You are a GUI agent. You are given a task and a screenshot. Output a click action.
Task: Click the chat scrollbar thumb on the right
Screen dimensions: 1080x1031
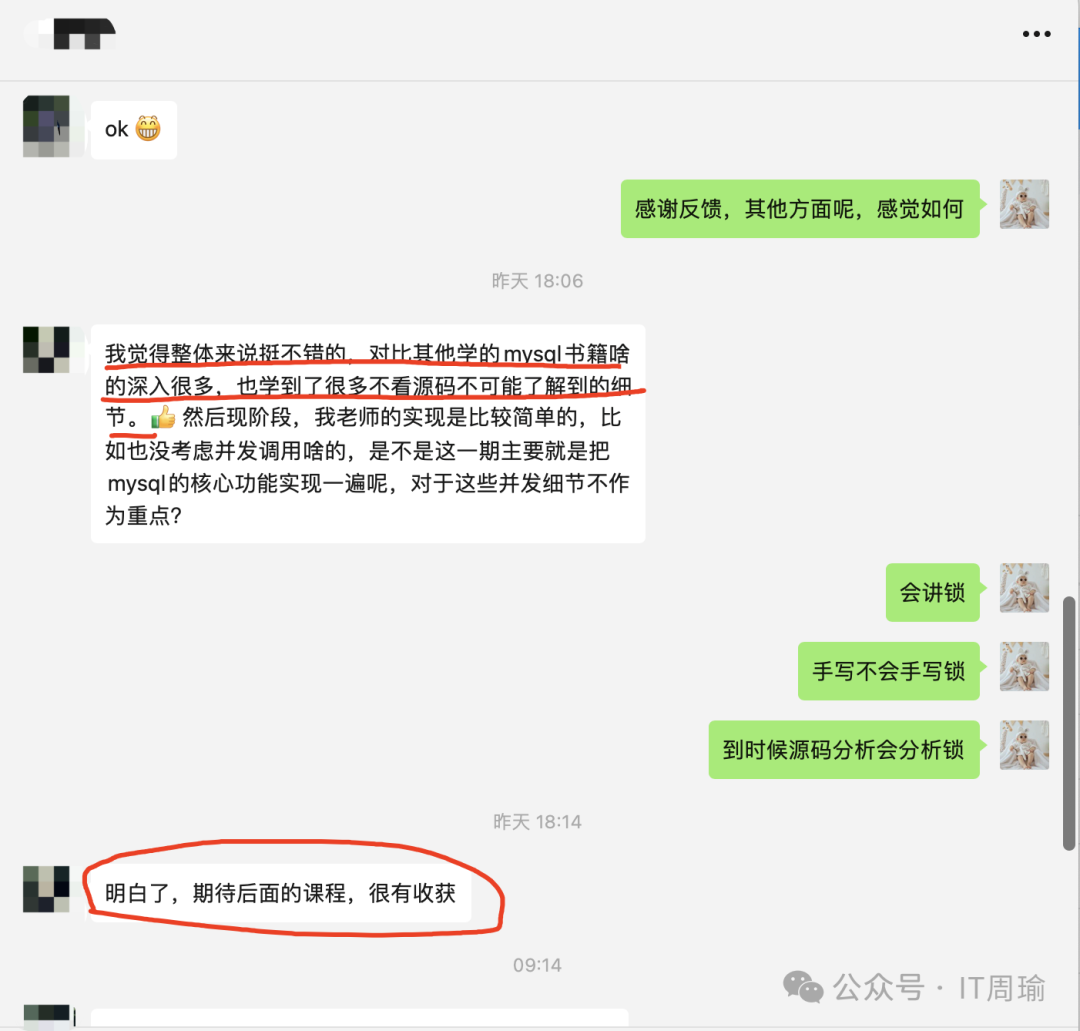point(1069,723)
